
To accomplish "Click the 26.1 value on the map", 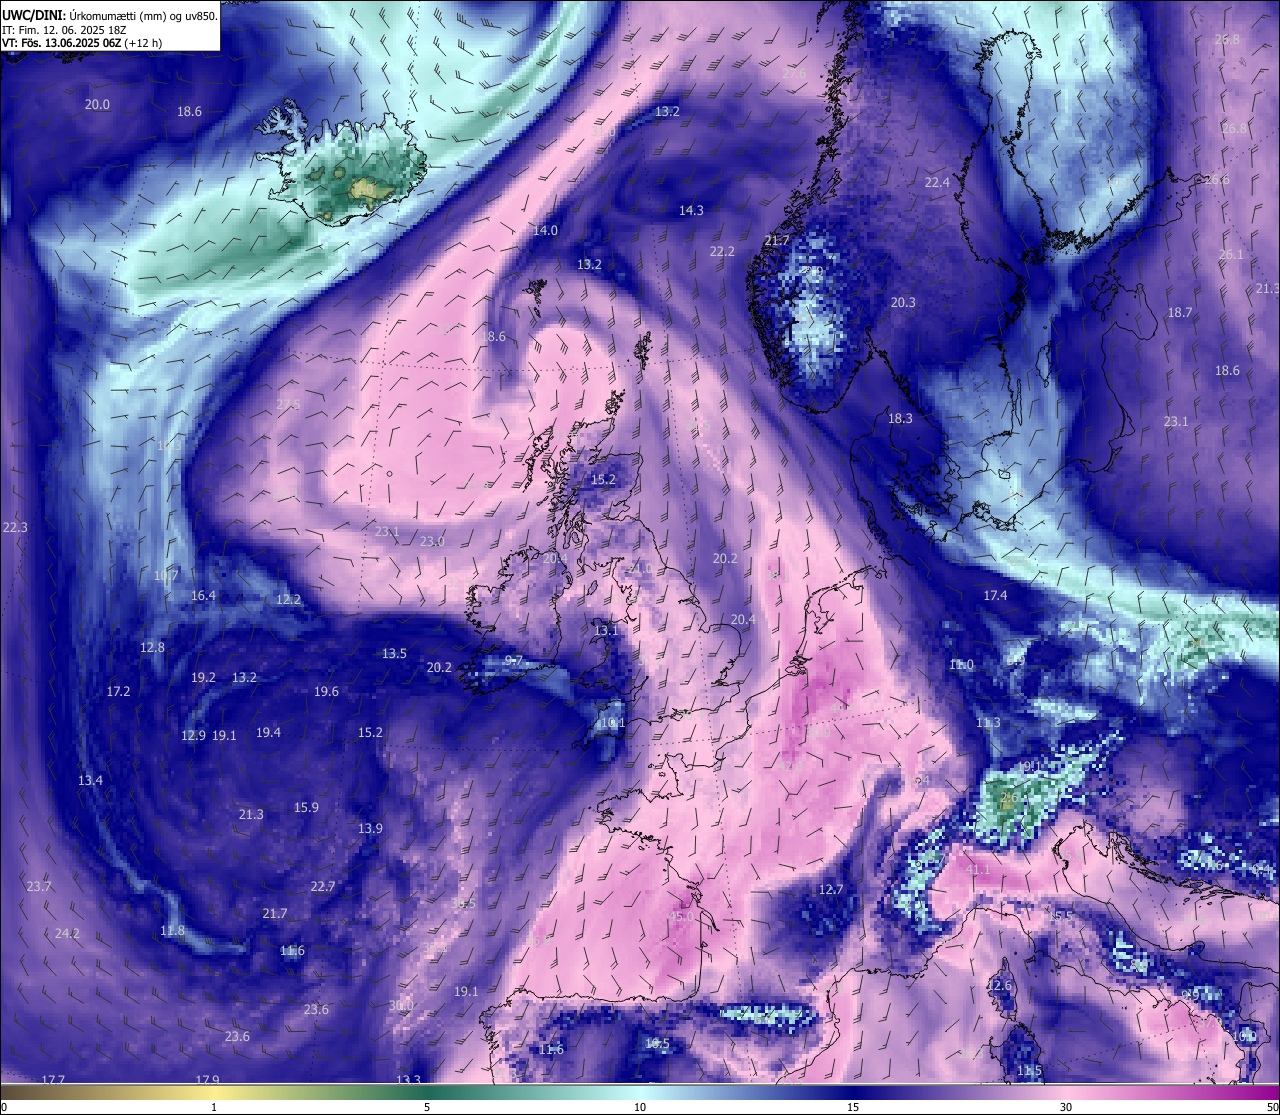I will coord(1231,255).
